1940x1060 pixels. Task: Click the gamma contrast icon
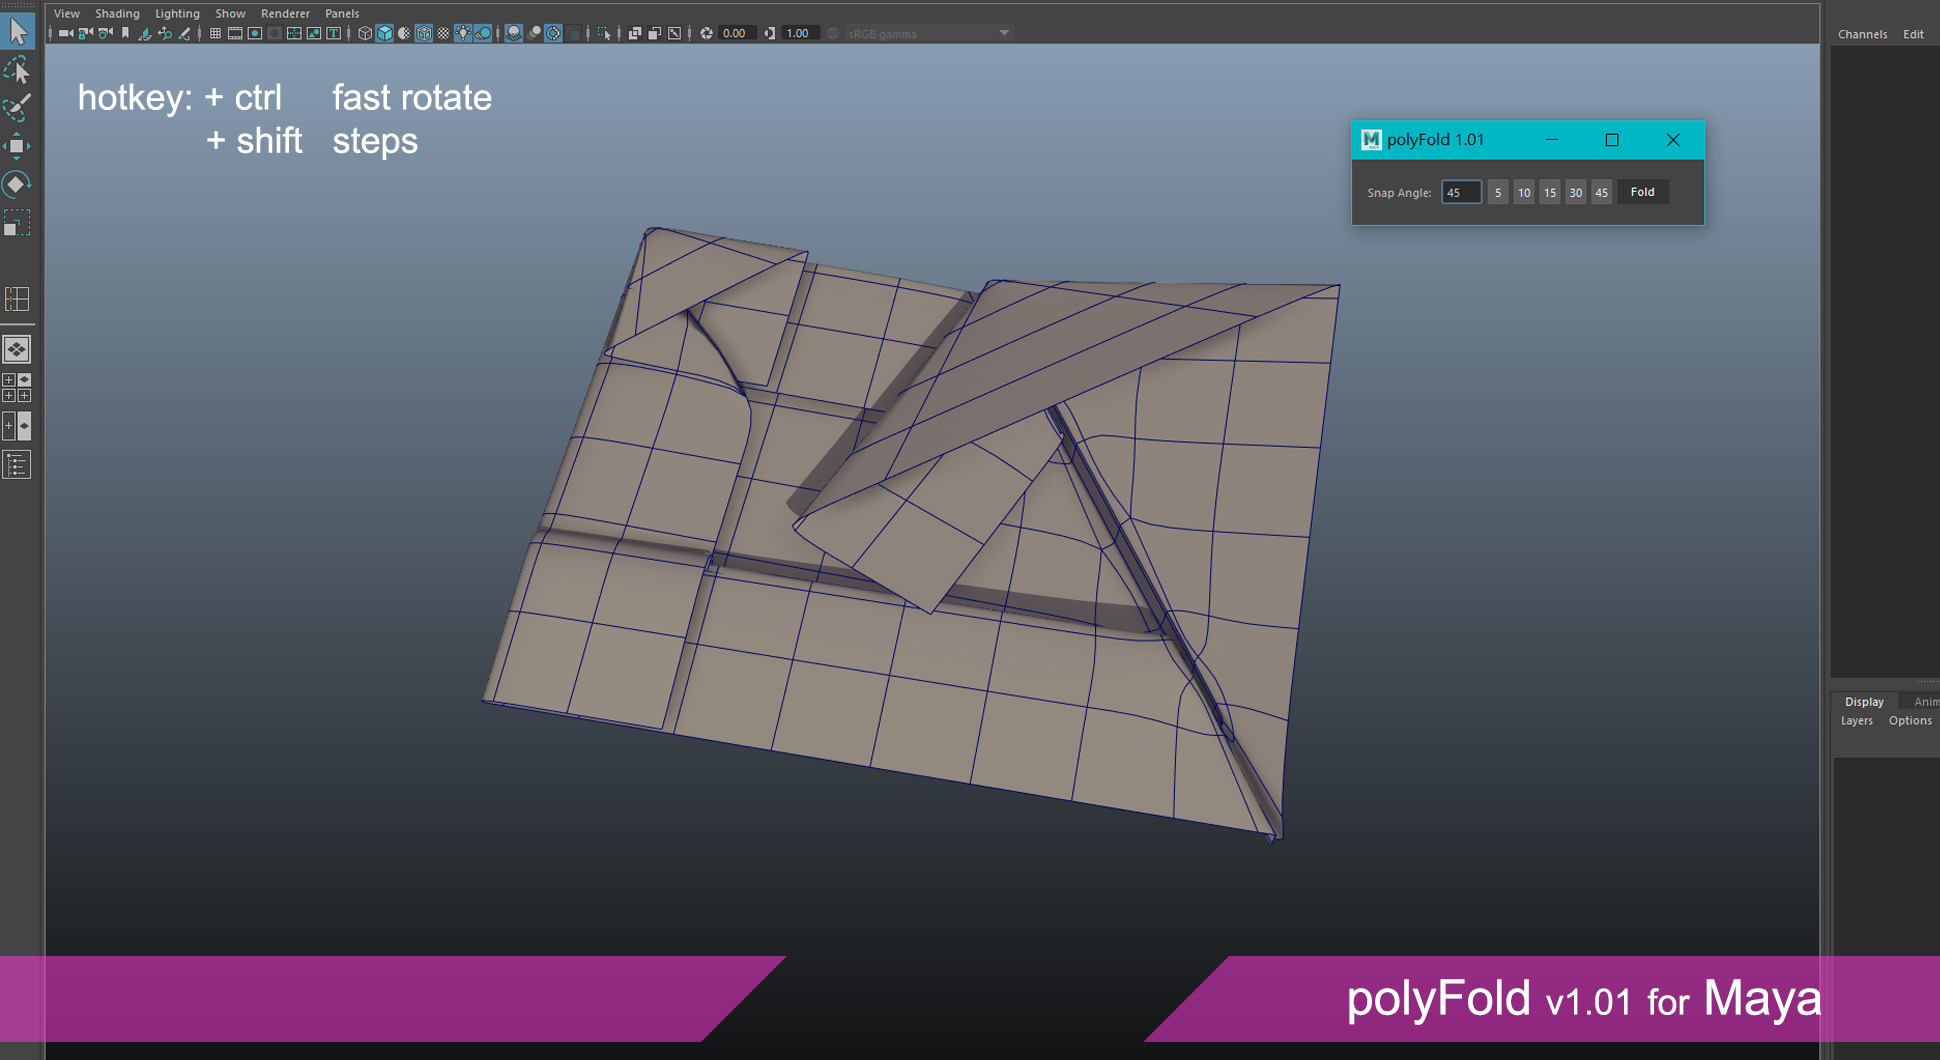(769, 33)
